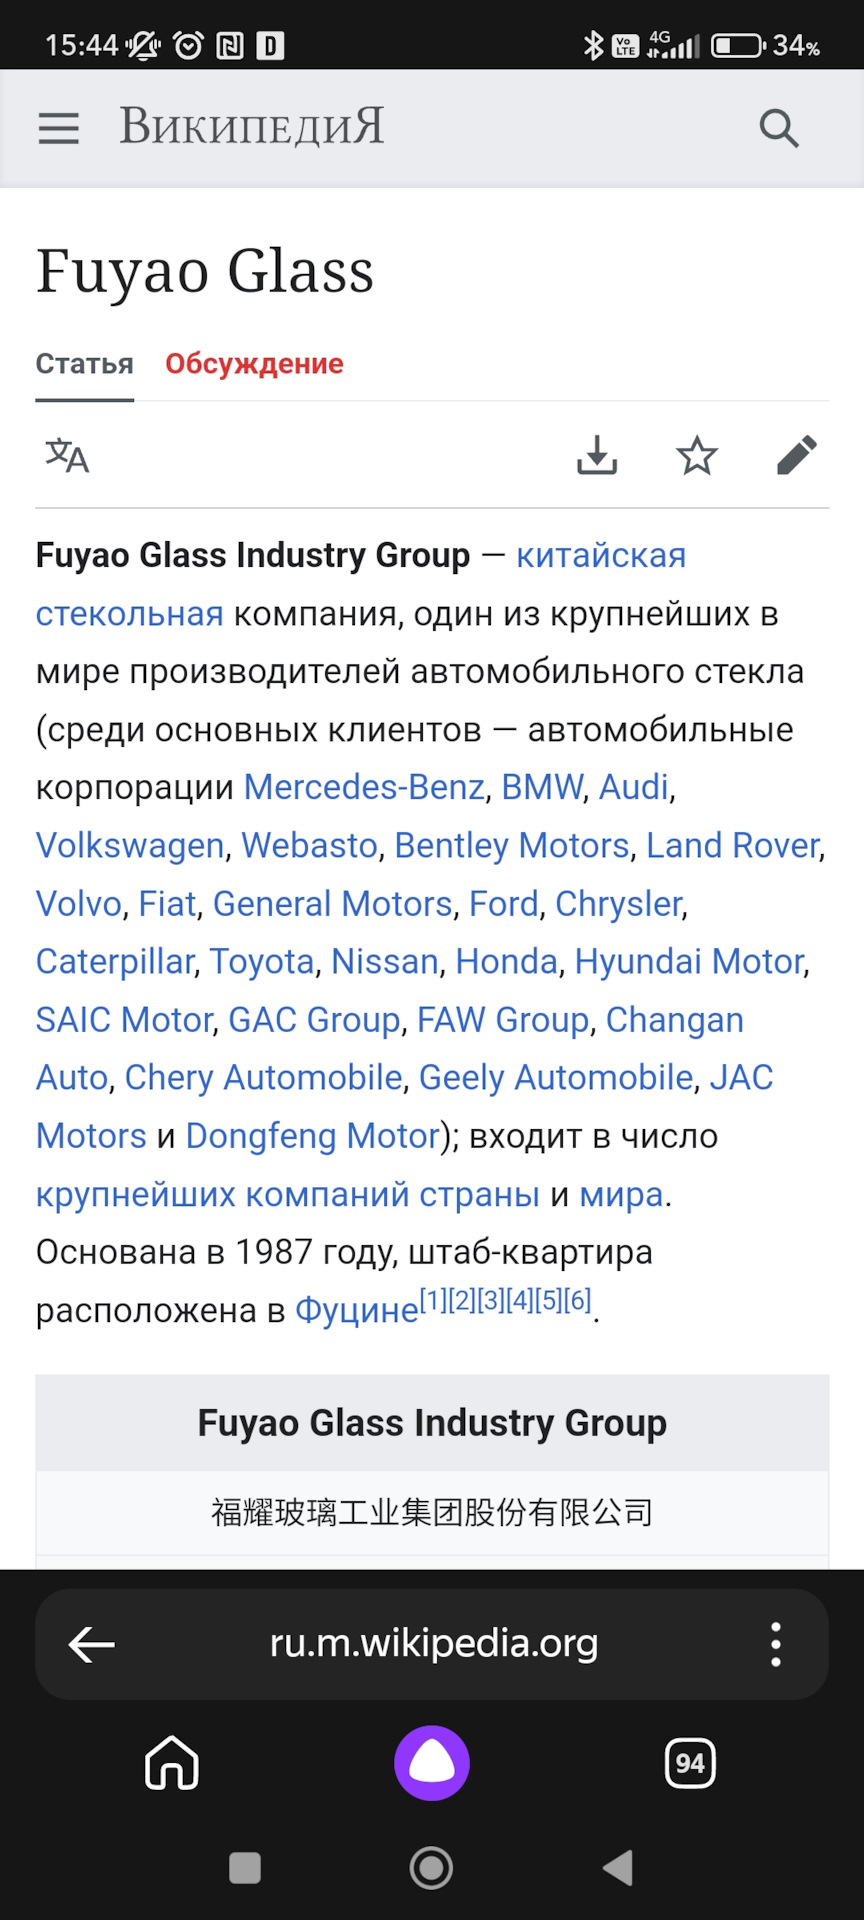Edit the Fuyao Glass article
The image size is (864, 1920).
[797, 456]
